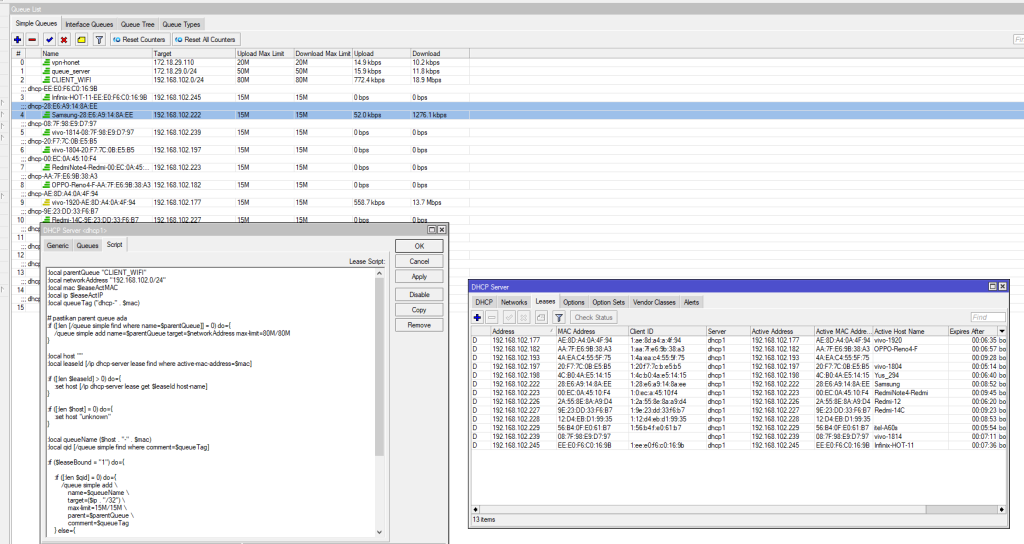Click enable checkmark icon in DHCP Server Leases toolbar

click(509, 317)
